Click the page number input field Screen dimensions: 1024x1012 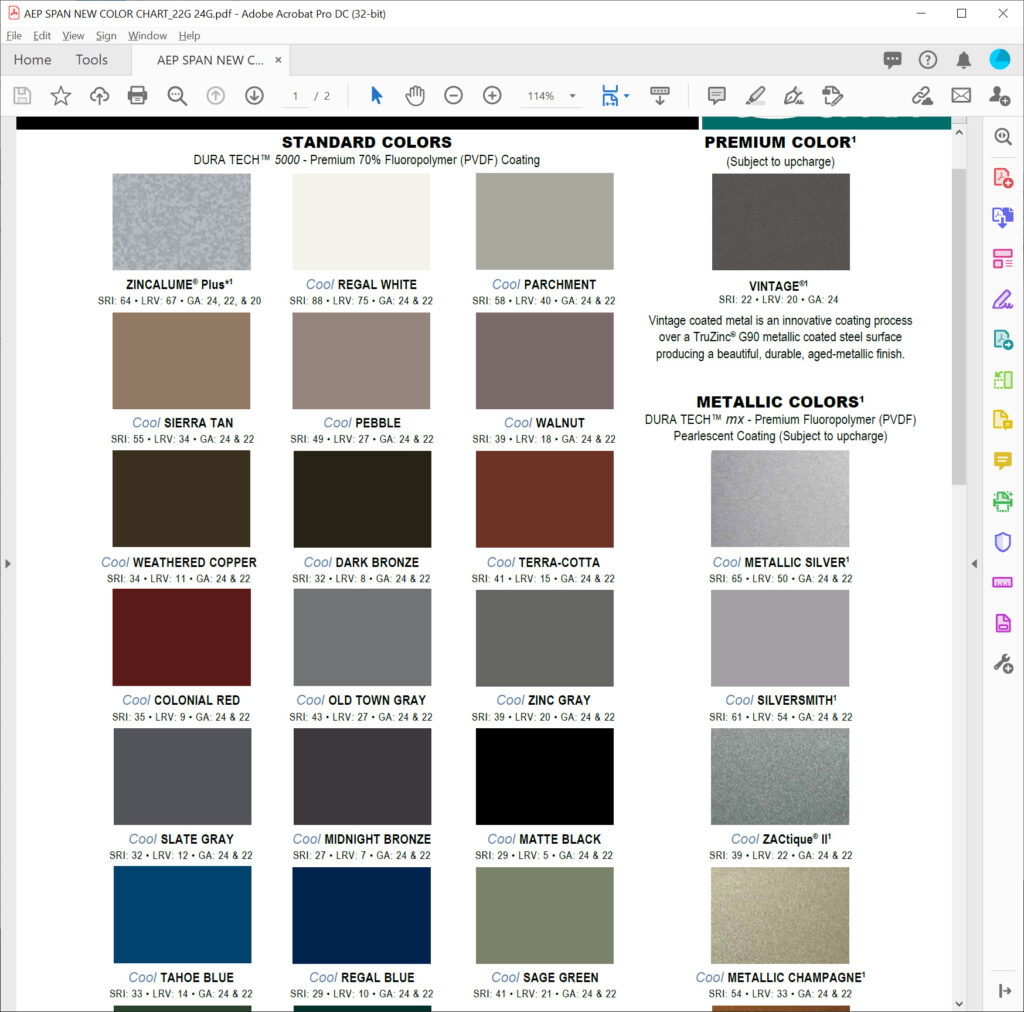(296, 96)
